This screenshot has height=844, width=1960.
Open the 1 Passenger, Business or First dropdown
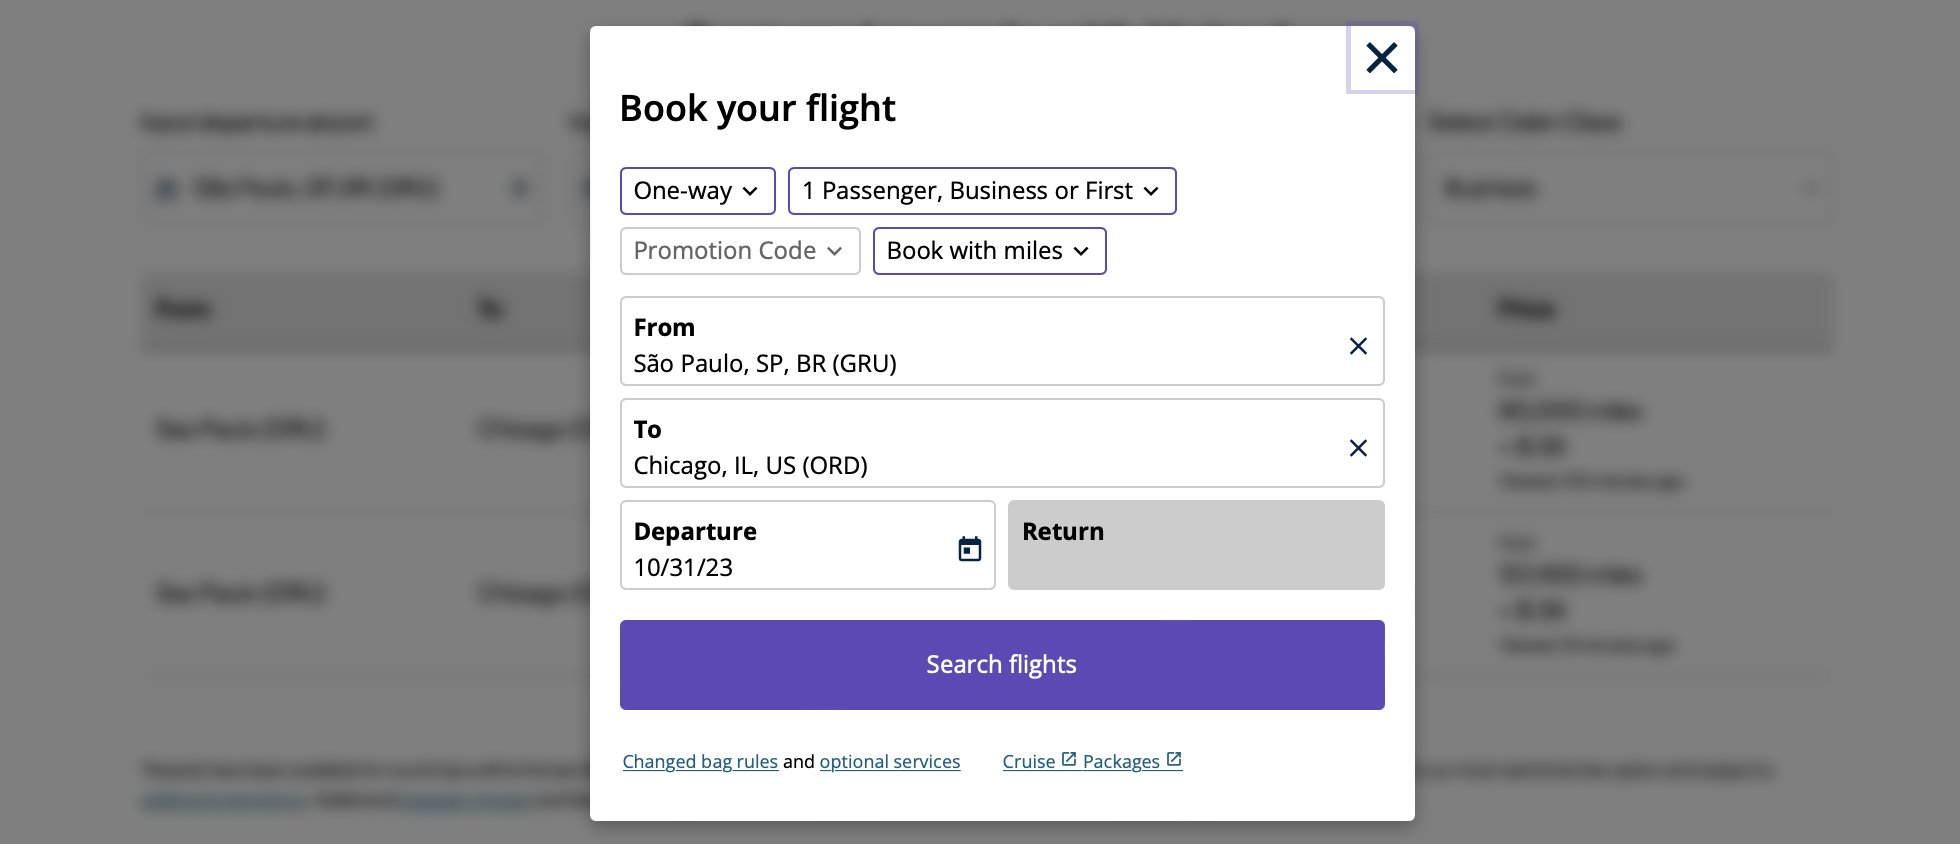coord(981,191)
